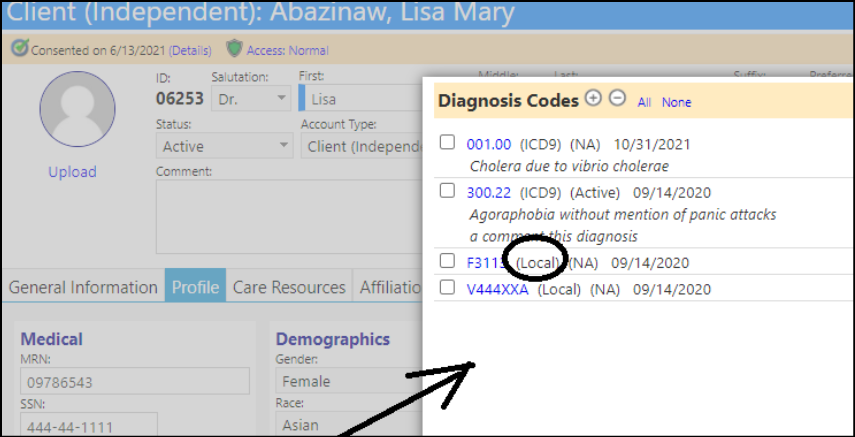The height and width of the screenshot is (437, 855).
Task: Click the consent Details link
Action: pyautogui.click(x=190, y=51)
